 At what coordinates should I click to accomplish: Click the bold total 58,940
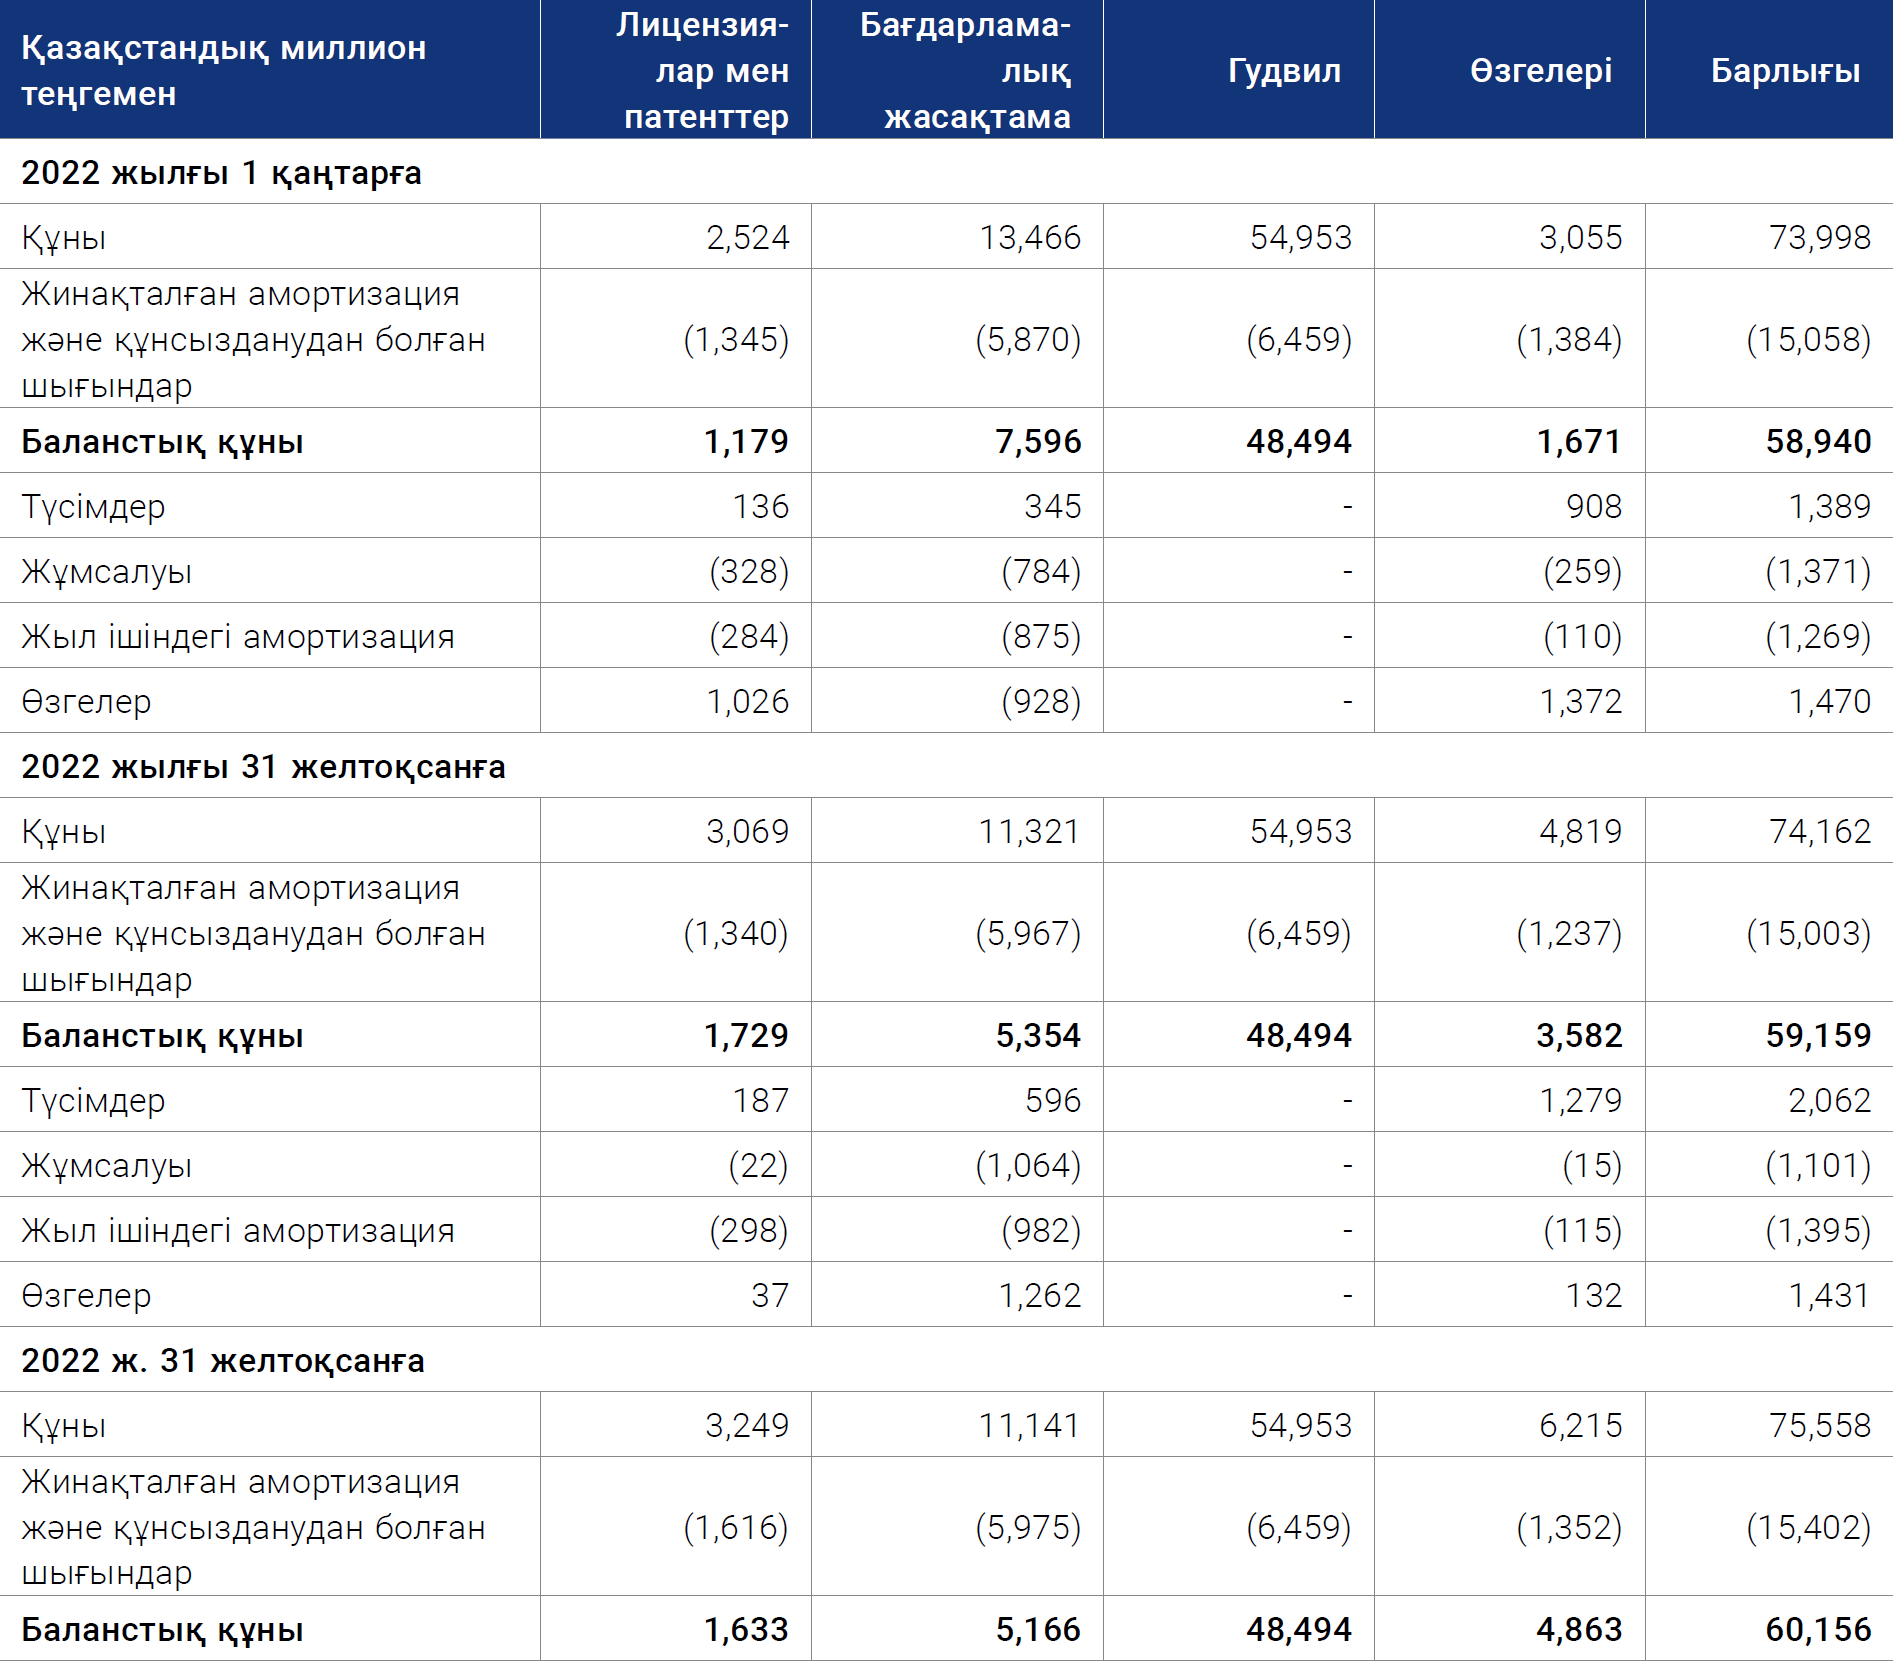click(1818, 441)
